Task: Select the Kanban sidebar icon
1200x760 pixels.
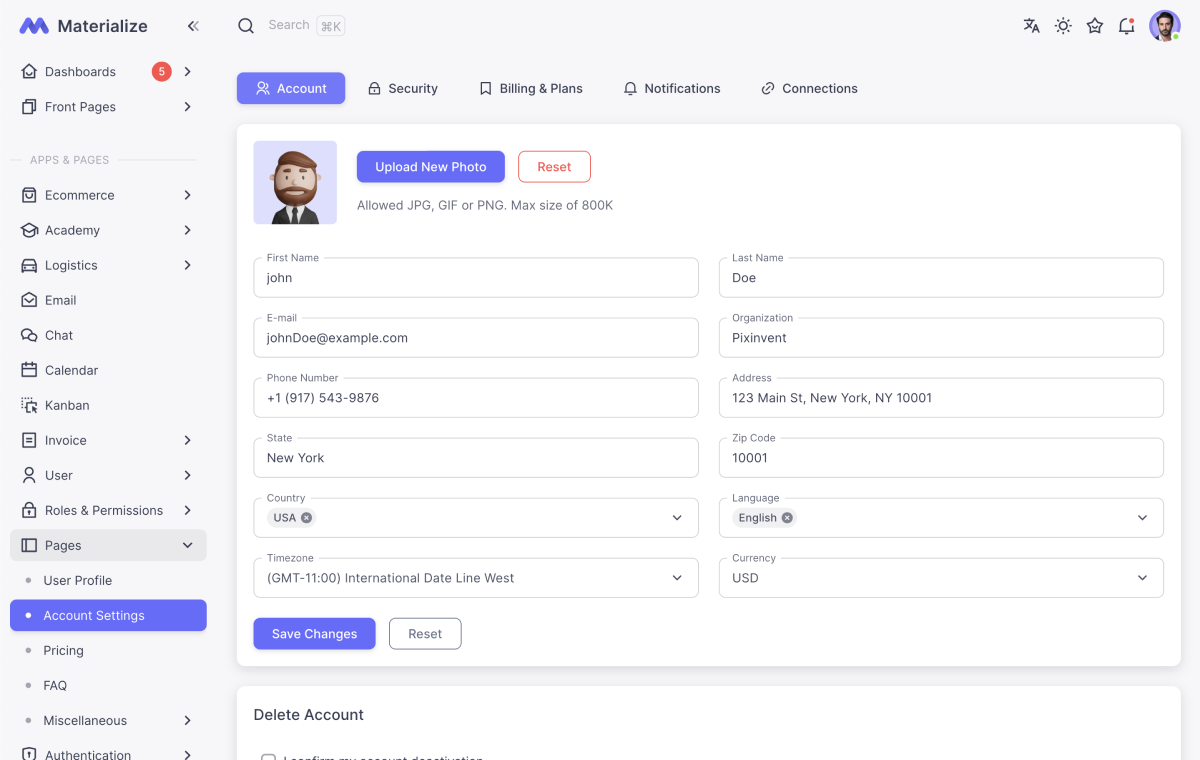Action: pos(30,405)
